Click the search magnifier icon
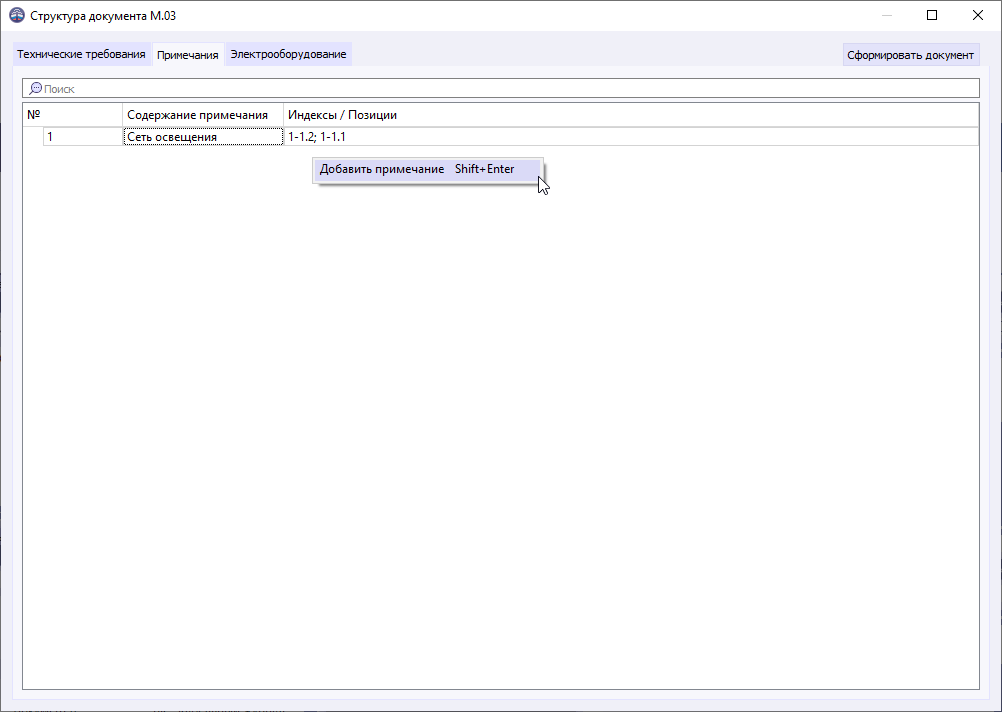Screen dimensions: 1002x712 coord(32,88)
